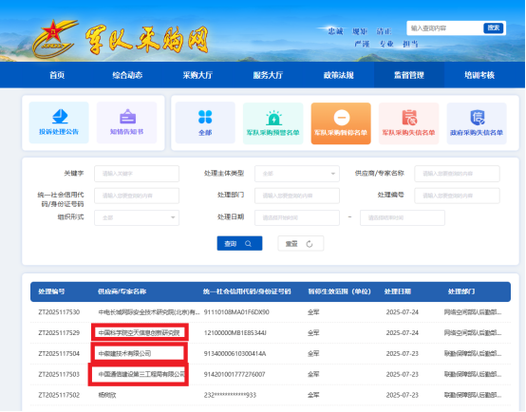Click the 处理部门 column header

pos(461,292)
